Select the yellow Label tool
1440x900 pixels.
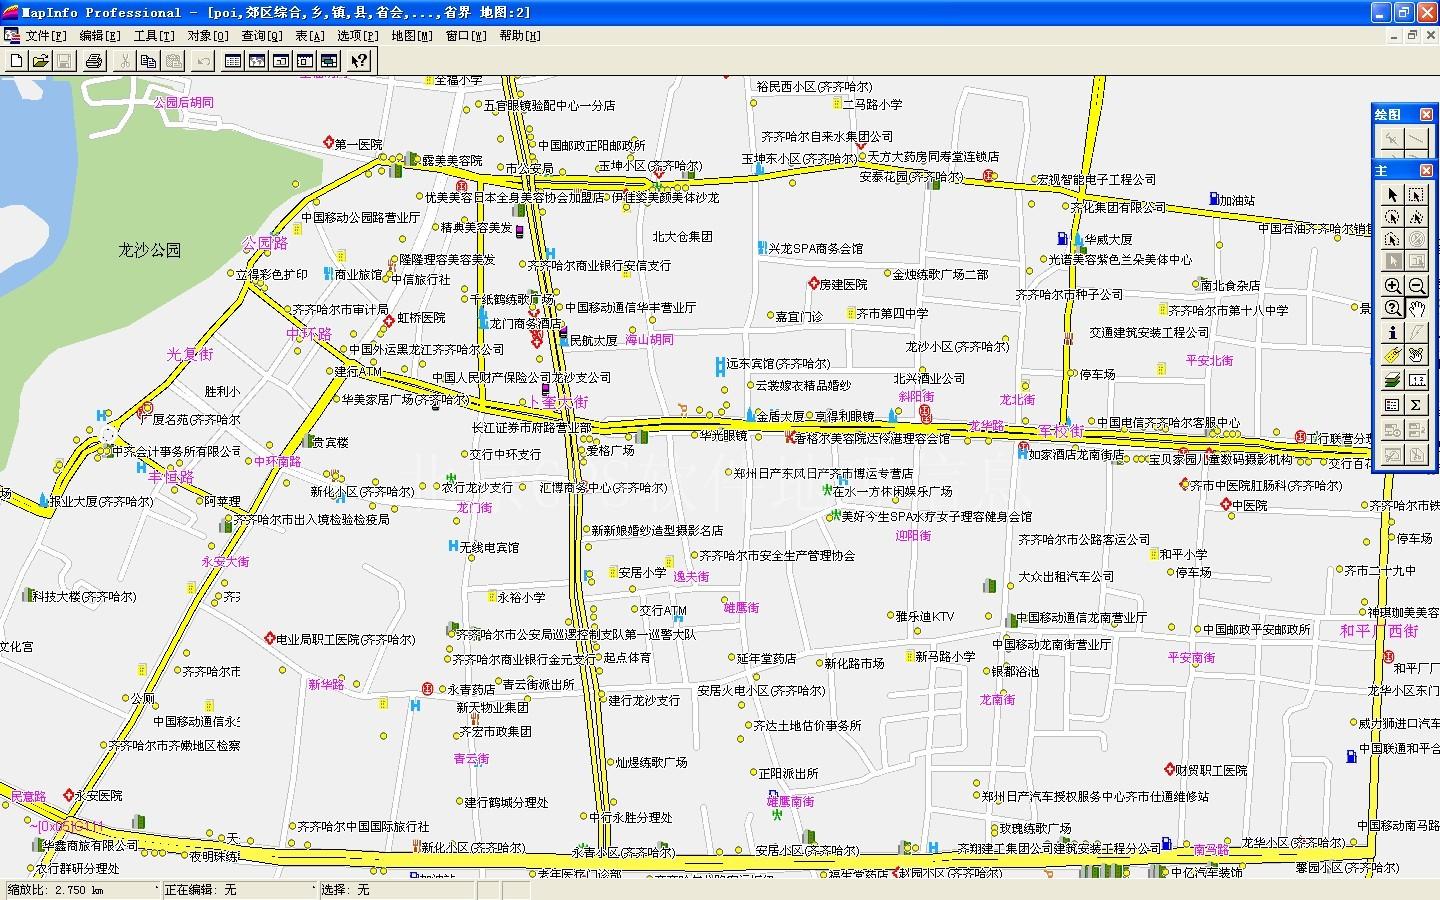(x=1391, y=354)
